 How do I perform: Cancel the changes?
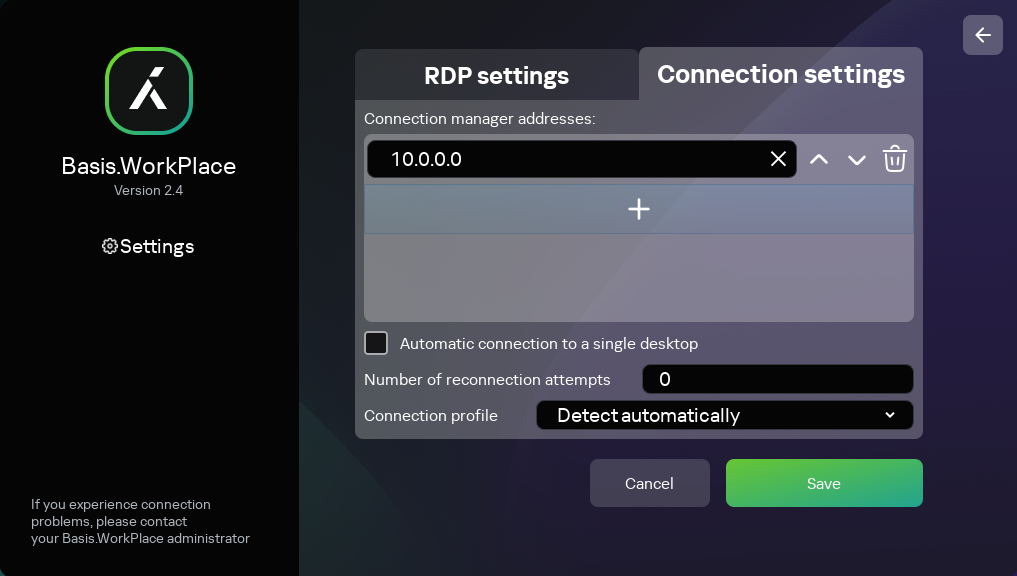(x=649, y=483)
